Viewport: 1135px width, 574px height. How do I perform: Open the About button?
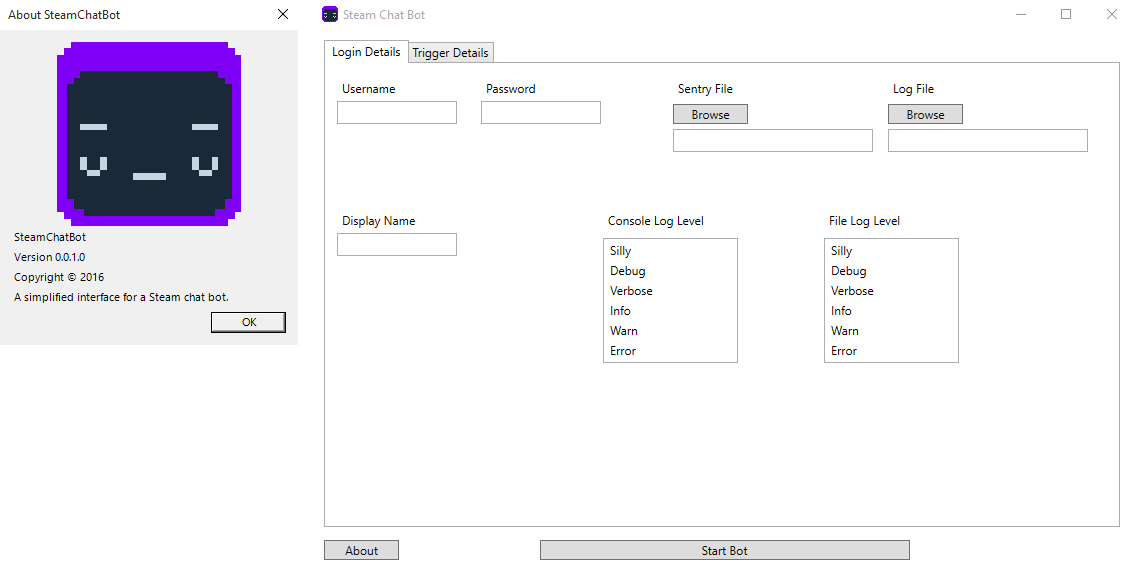[x=361, y=550]
